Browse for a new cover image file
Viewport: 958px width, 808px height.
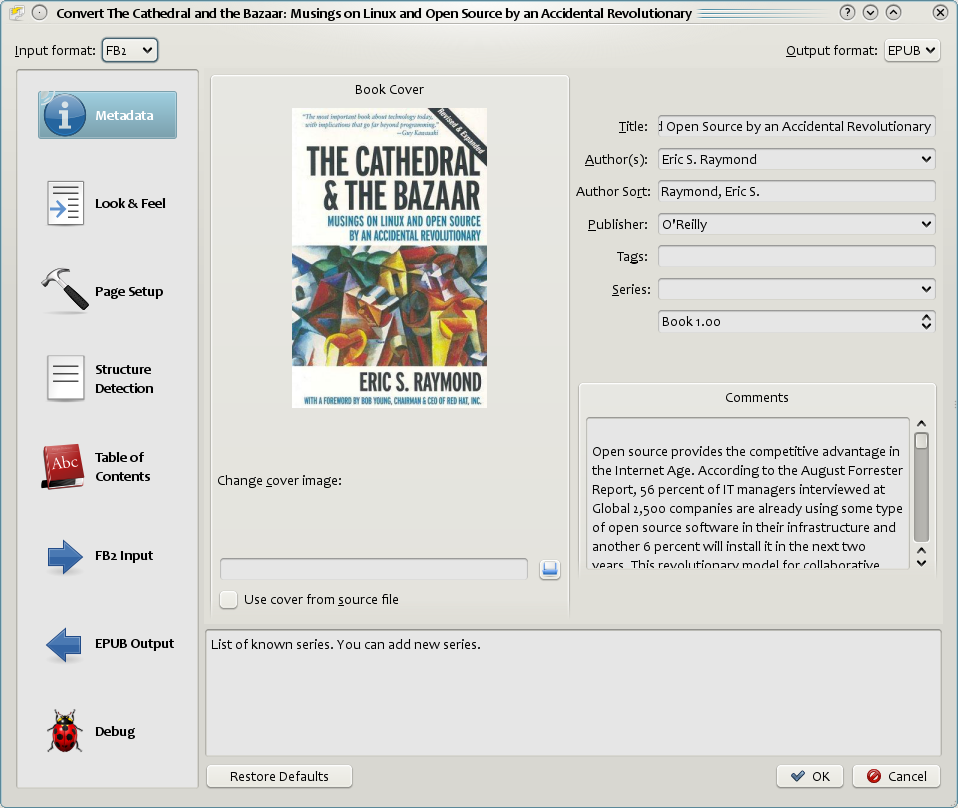pyautogui.click(x=549, y=568)
